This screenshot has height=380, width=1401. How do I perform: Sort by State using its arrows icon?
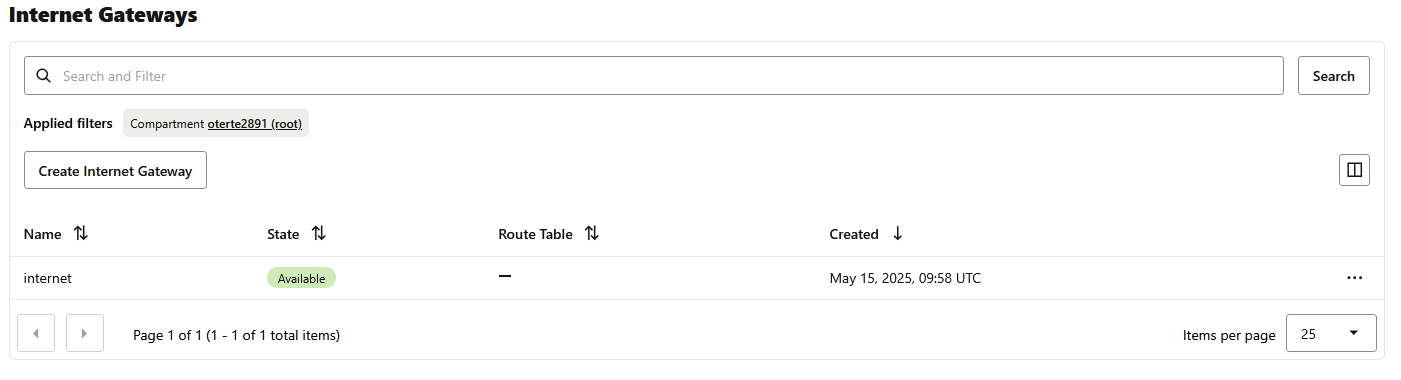[x=318, y=233]
